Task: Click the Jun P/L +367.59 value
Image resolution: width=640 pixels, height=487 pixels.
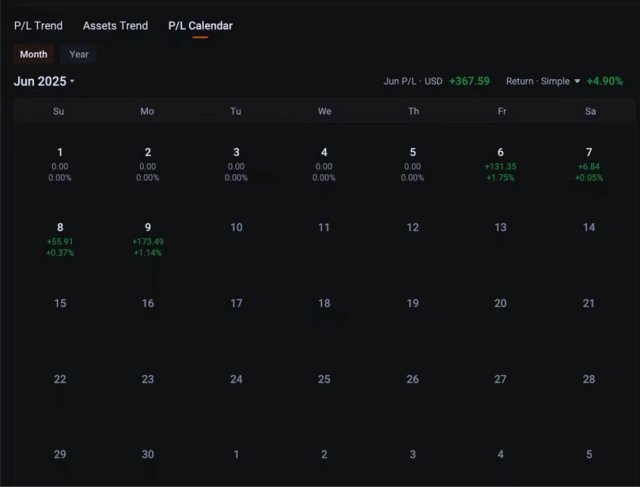Action: point(469,82)
